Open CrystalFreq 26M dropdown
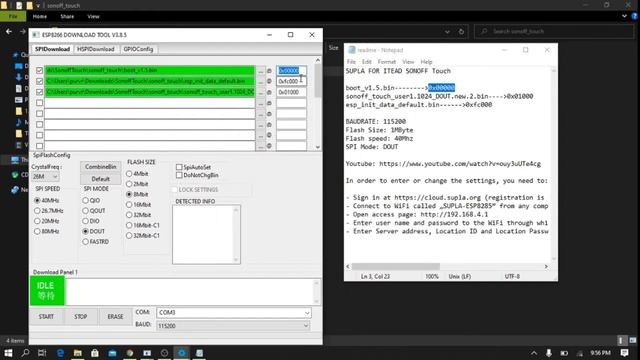The height and width of the screenshot is (360, 640). (45, 177)
